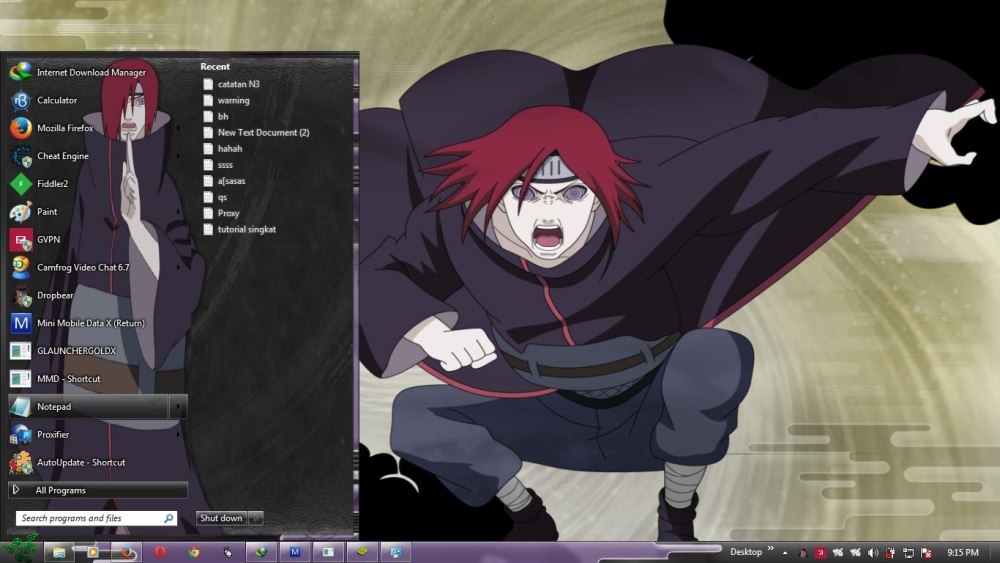Expand Notepad recent files arrow
The height and width of the screenshot is (563, 1000).
pos(178,407)
